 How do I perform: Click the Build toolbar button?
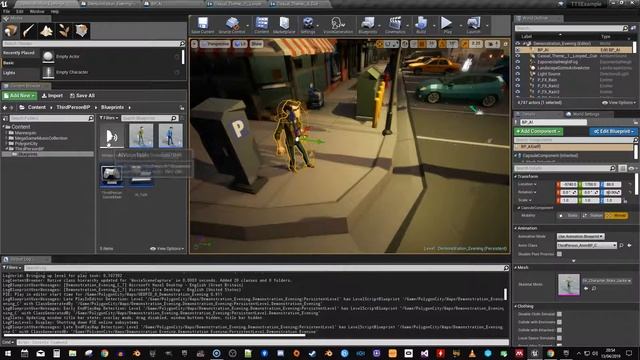pos(421,25)
